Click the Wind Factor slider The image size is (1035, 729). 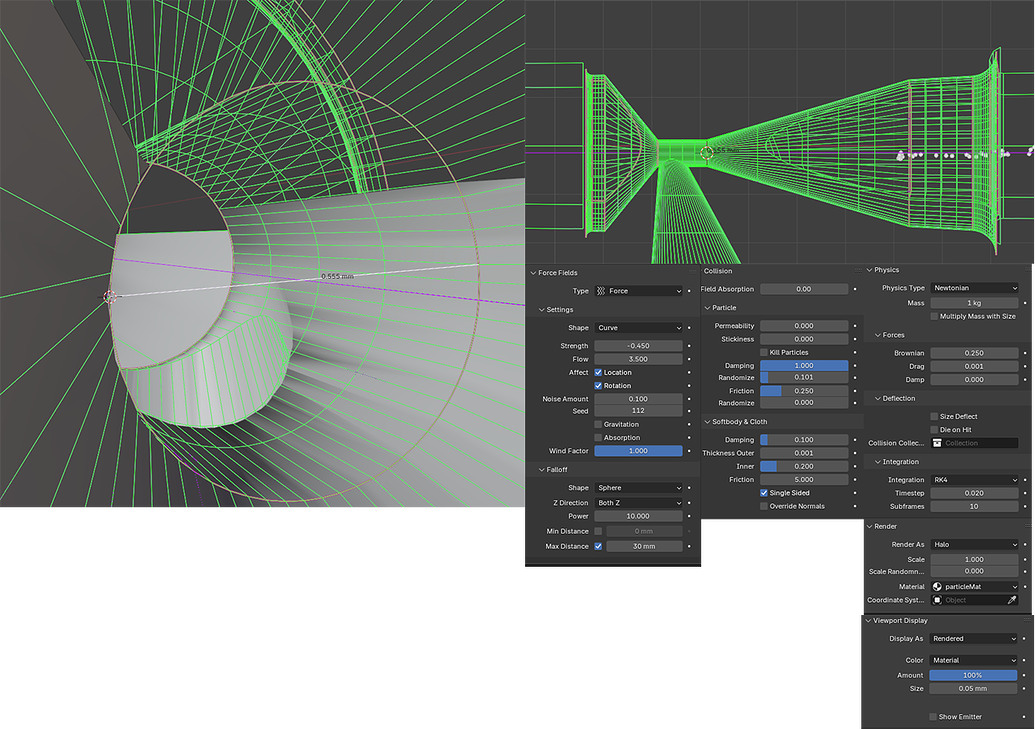tap(638, 451)
